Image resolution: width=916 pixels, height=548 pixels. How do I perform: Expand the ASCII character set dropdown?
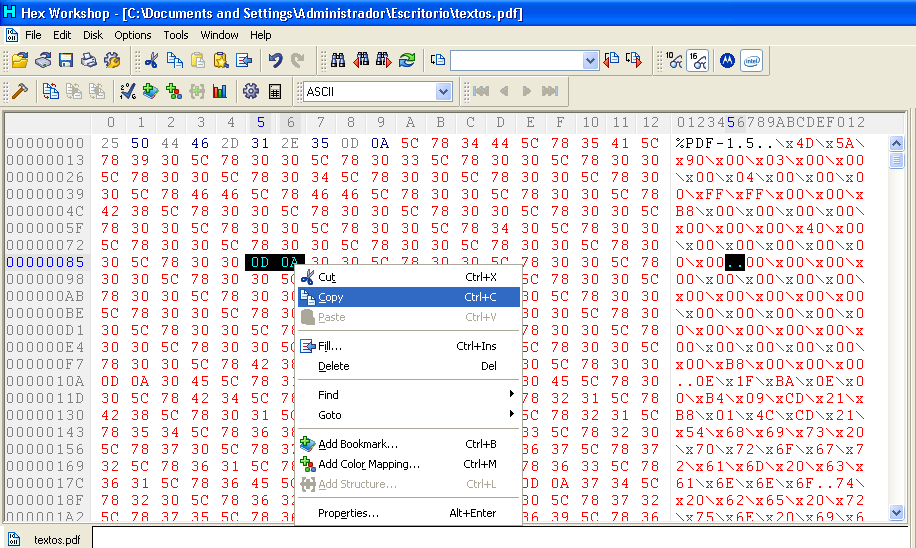click(443, 92)
